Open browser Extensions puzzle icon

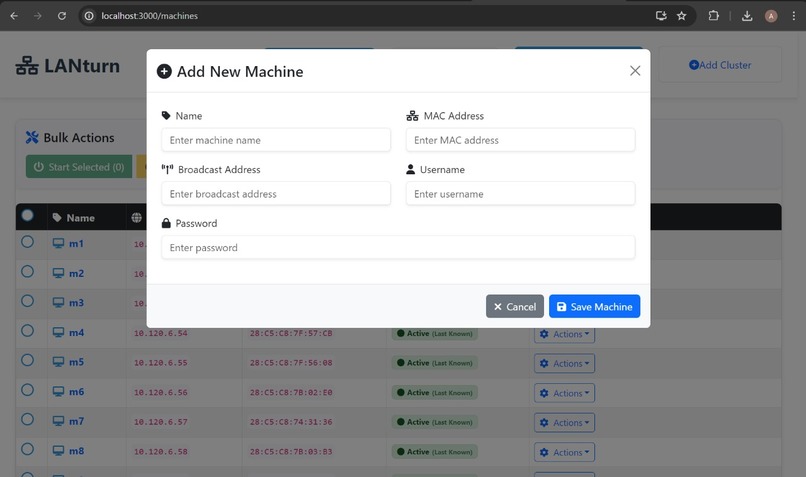(x=713, y=16)
